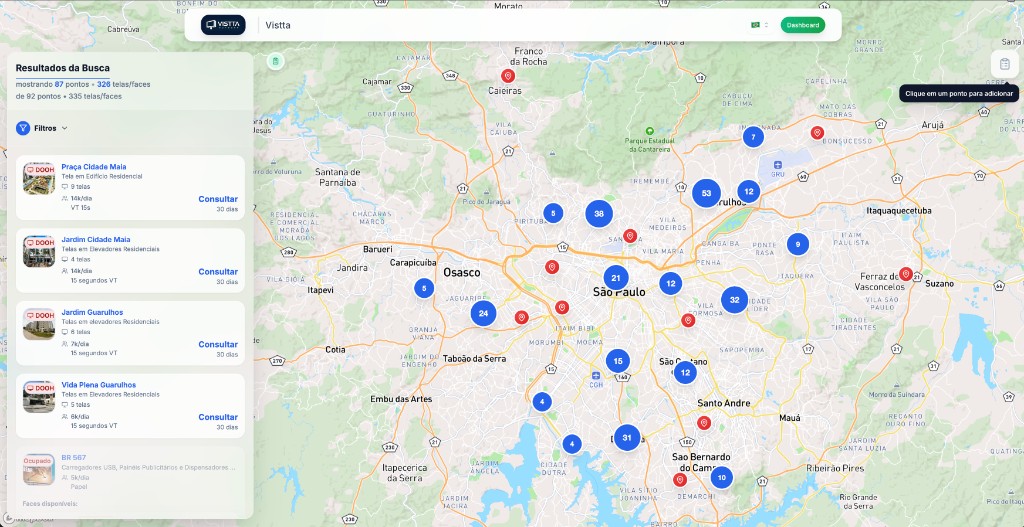This screenshot has width=1024, height=527.
Task: Open cluster 5 below Carapicuíba
Action: pyautogui.click(x=424, y=288)
